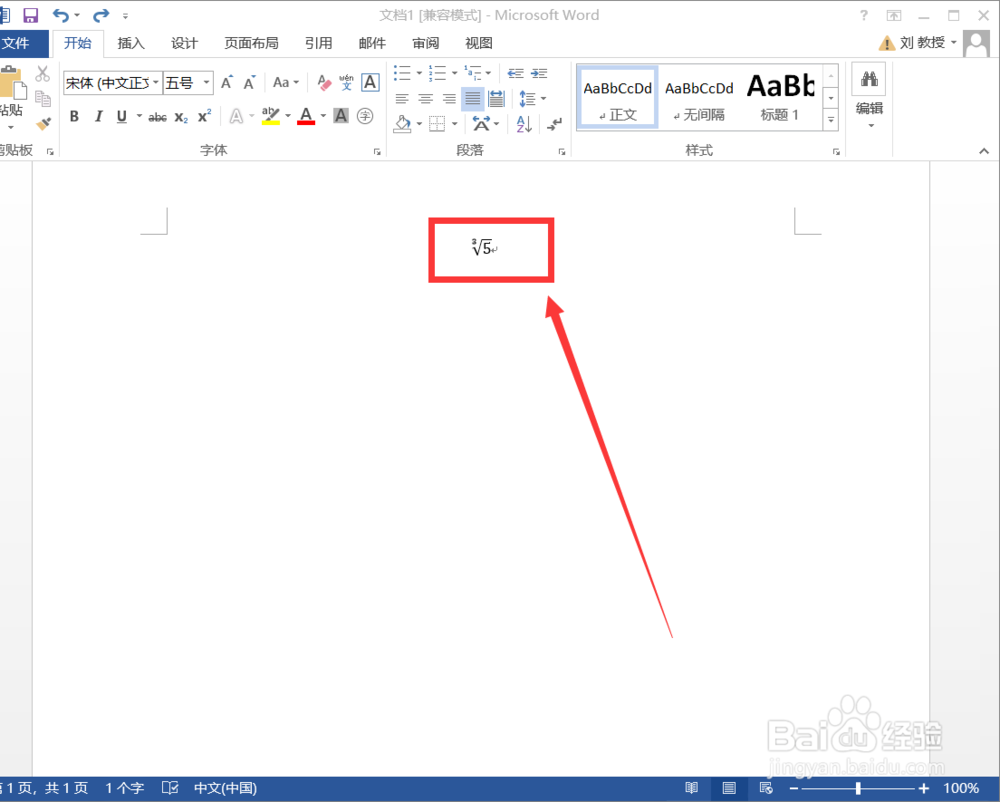
Task: Apply character border icon
Action: pyautogui.click(x=370, y=82)
